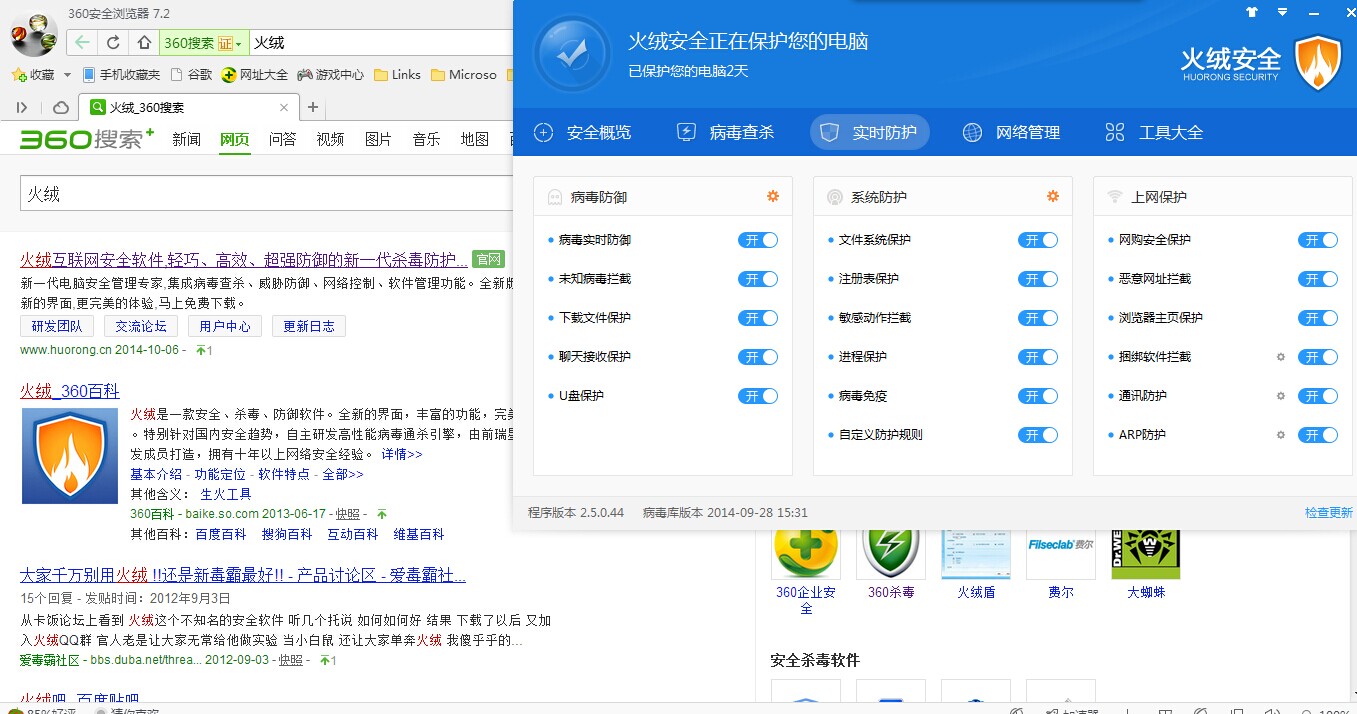
Task: Click the skin (shirt) icon in Huorong title bar
Action: pos(1250,13)
